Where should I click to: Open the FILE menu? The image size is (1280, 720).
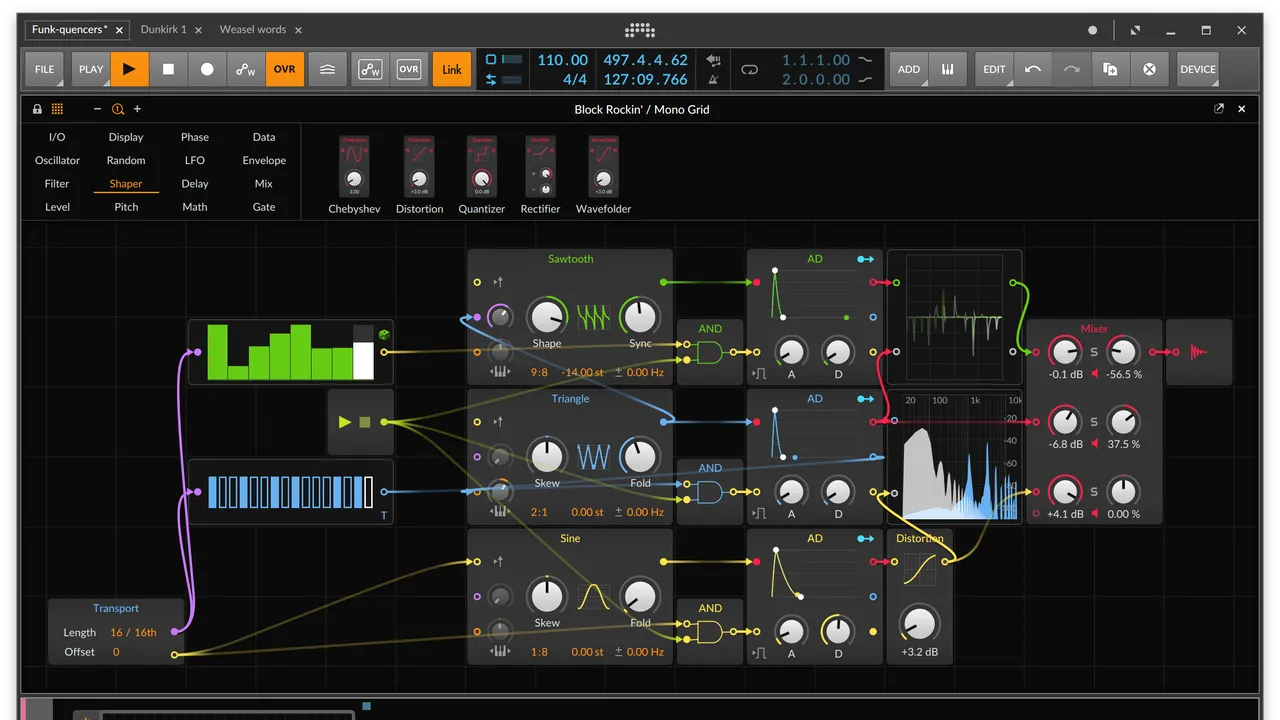pos(44,69)
